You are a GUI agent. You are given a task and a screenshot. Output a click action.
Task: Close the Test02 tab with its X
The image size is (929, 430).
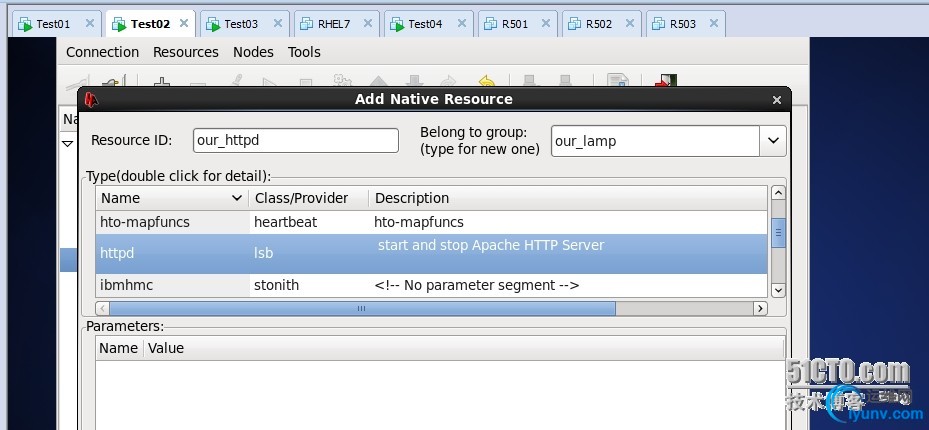[184, 23]
